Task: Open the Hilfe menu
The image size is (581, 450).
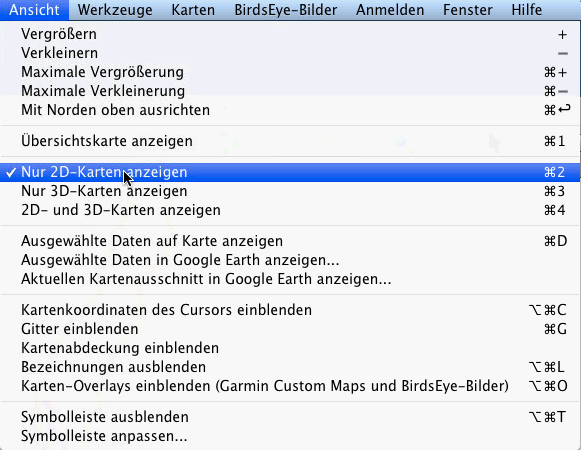Action: tap(527, 10)
